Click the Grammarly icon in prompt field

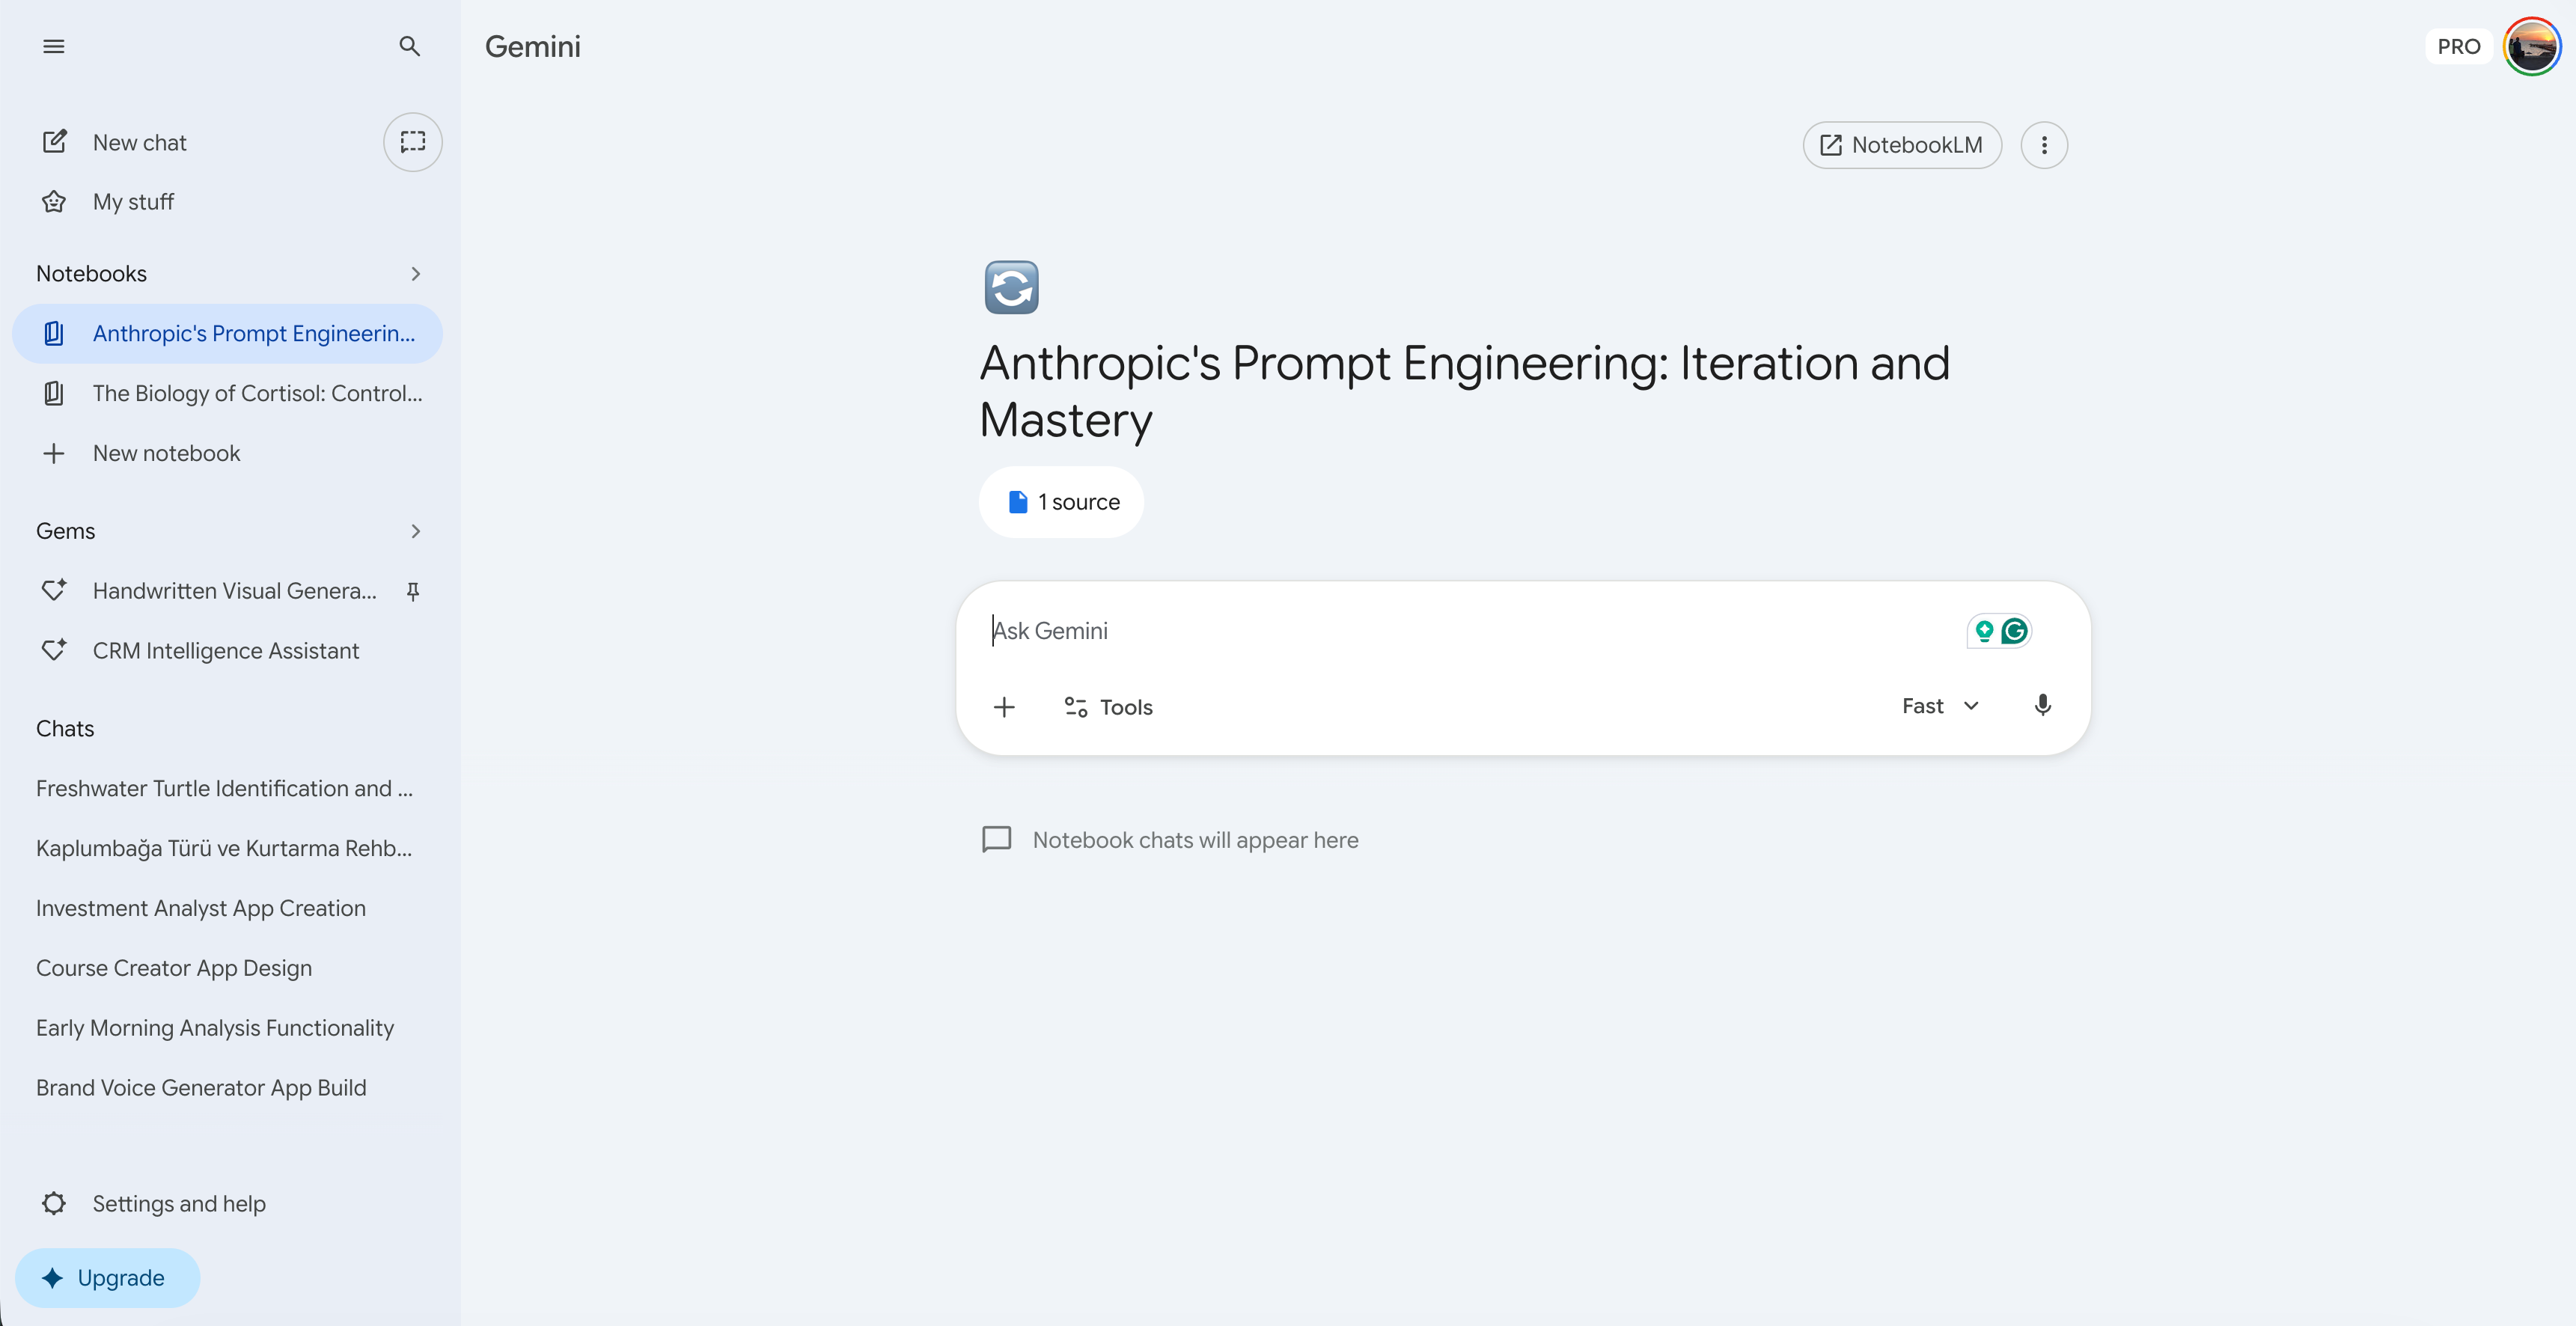tap(2015, 631)
